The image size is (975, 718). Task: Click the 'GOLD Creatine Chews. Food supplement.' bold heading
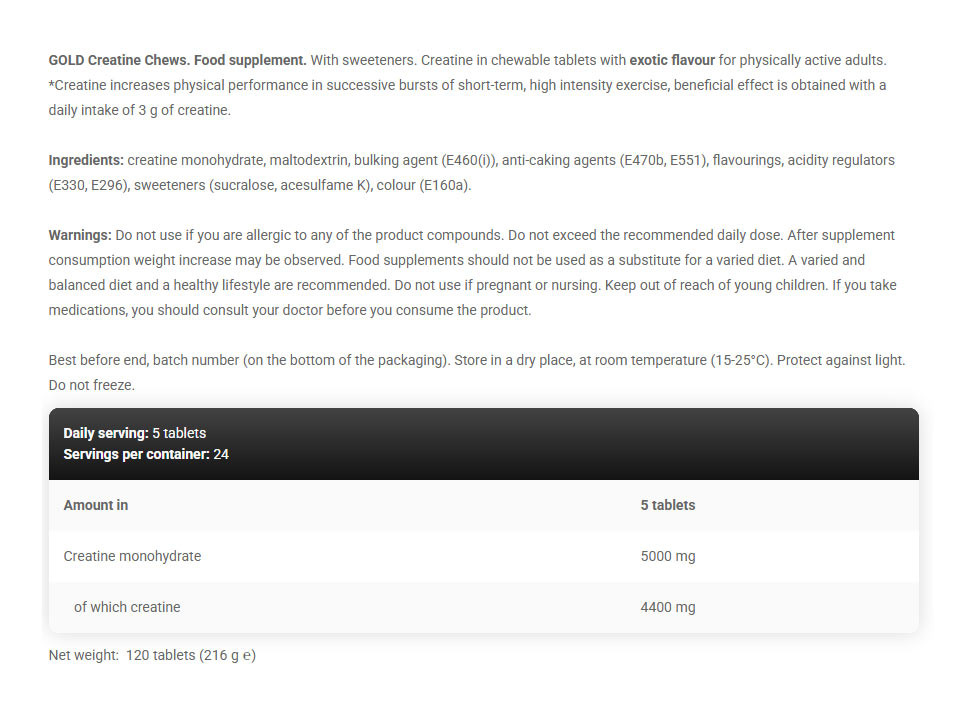177,60
